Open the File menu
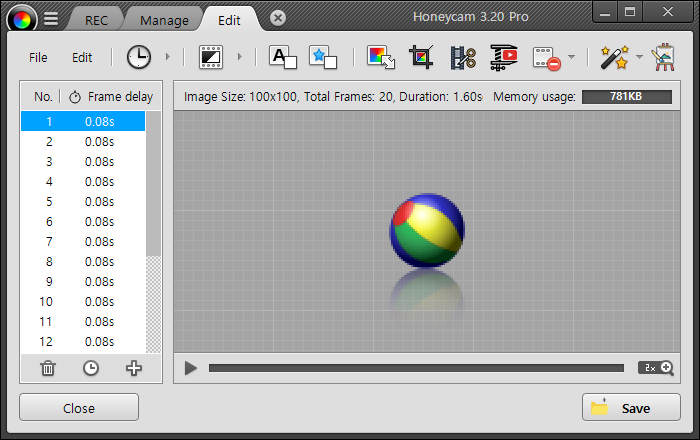700x440 pixels. (38, 57)
